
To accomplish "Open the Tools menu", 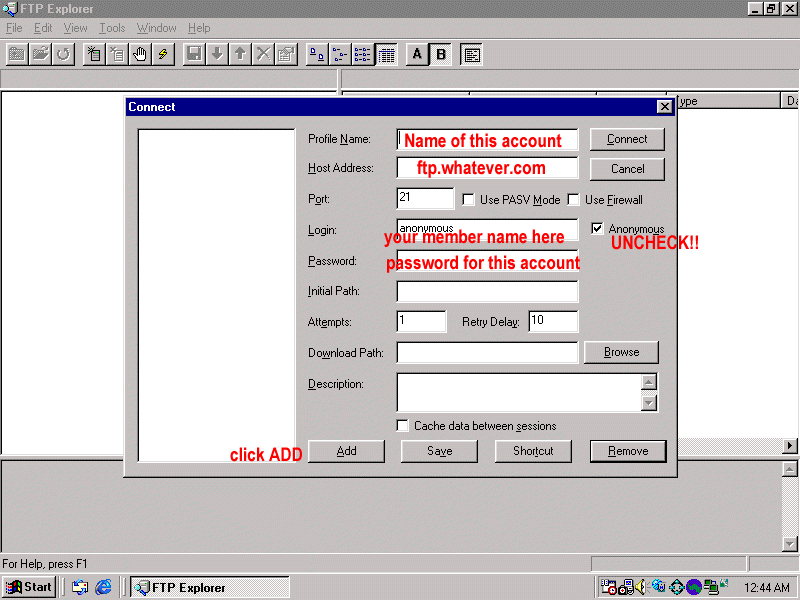I will click(x=112, y=28).
